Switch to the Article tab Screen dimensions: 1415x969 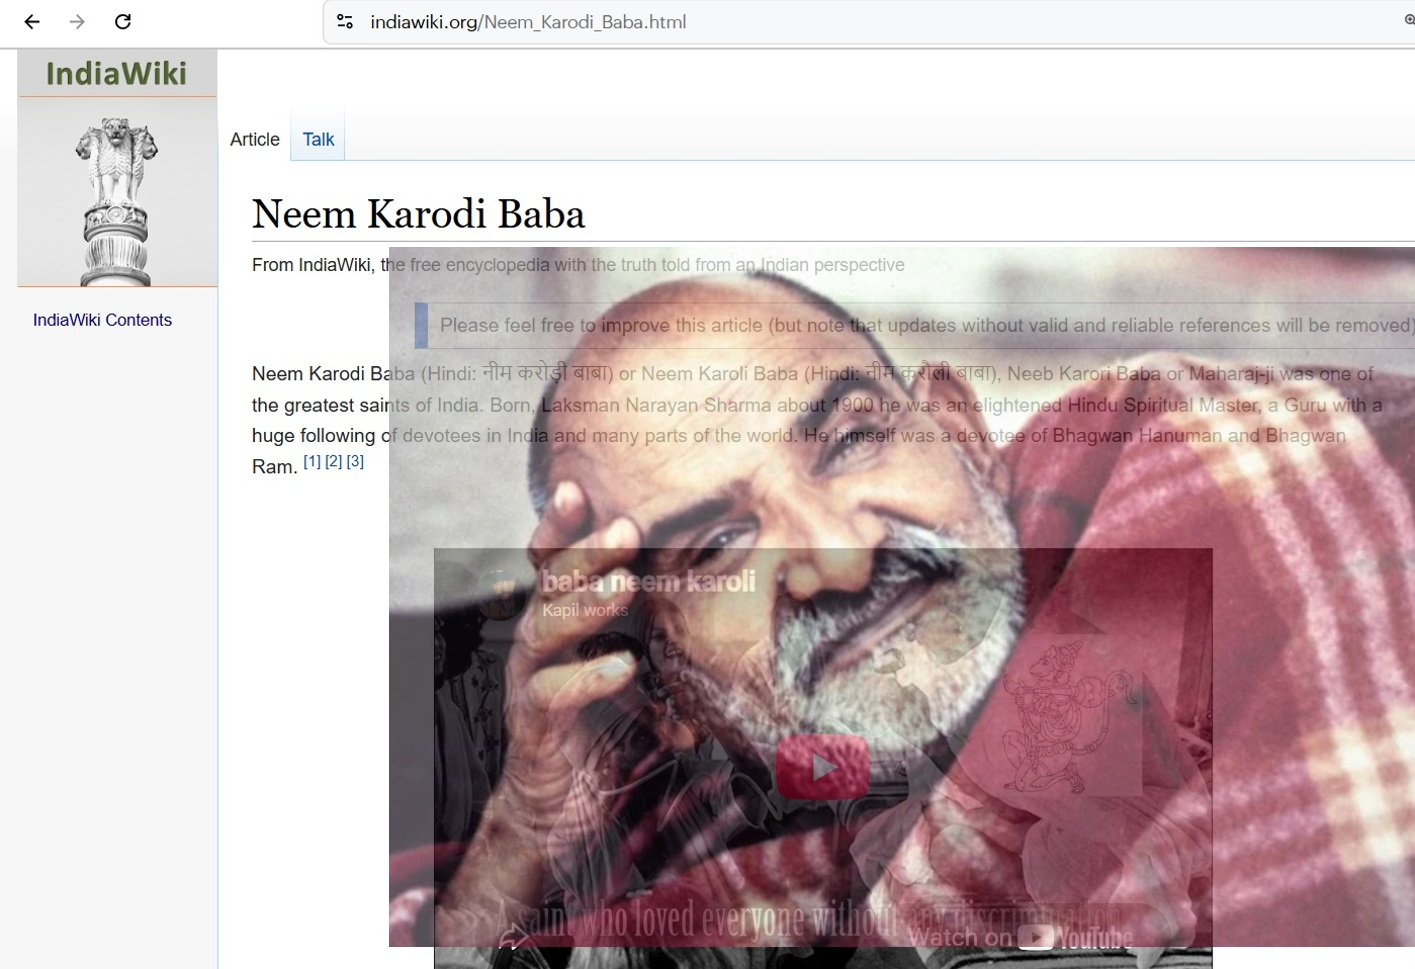[255, 140]
